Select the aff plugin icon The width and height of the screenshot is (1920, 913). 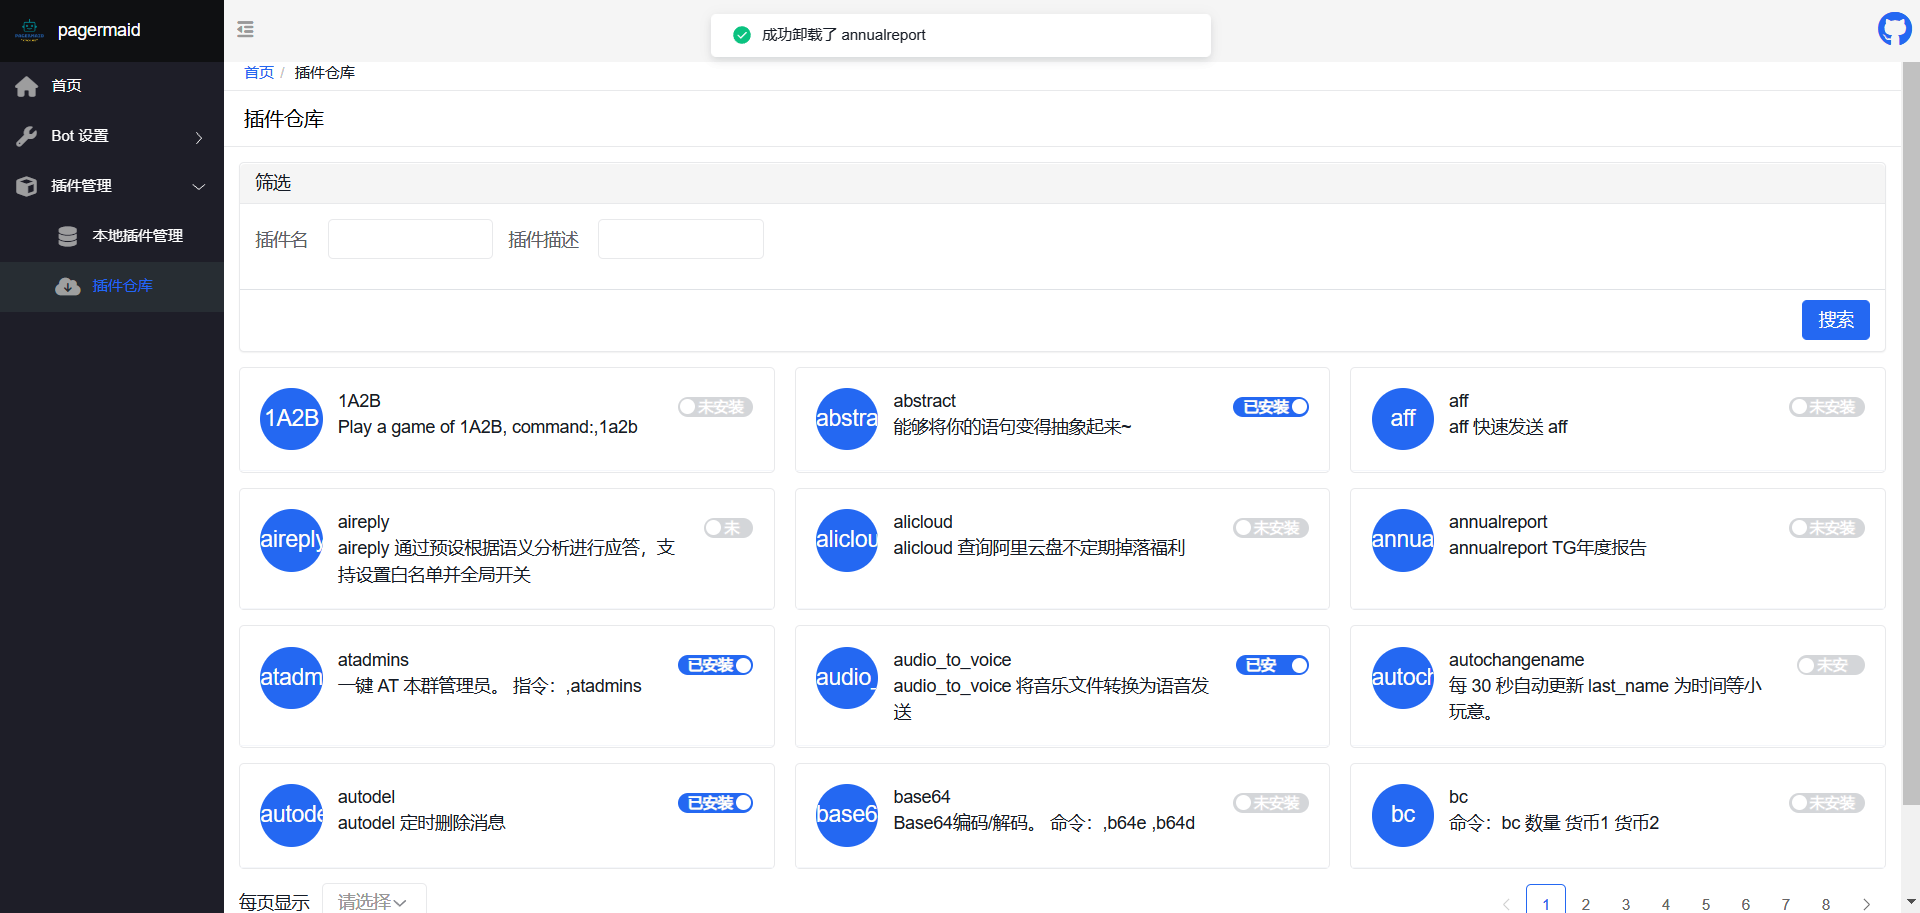(x=1402, y=419)
